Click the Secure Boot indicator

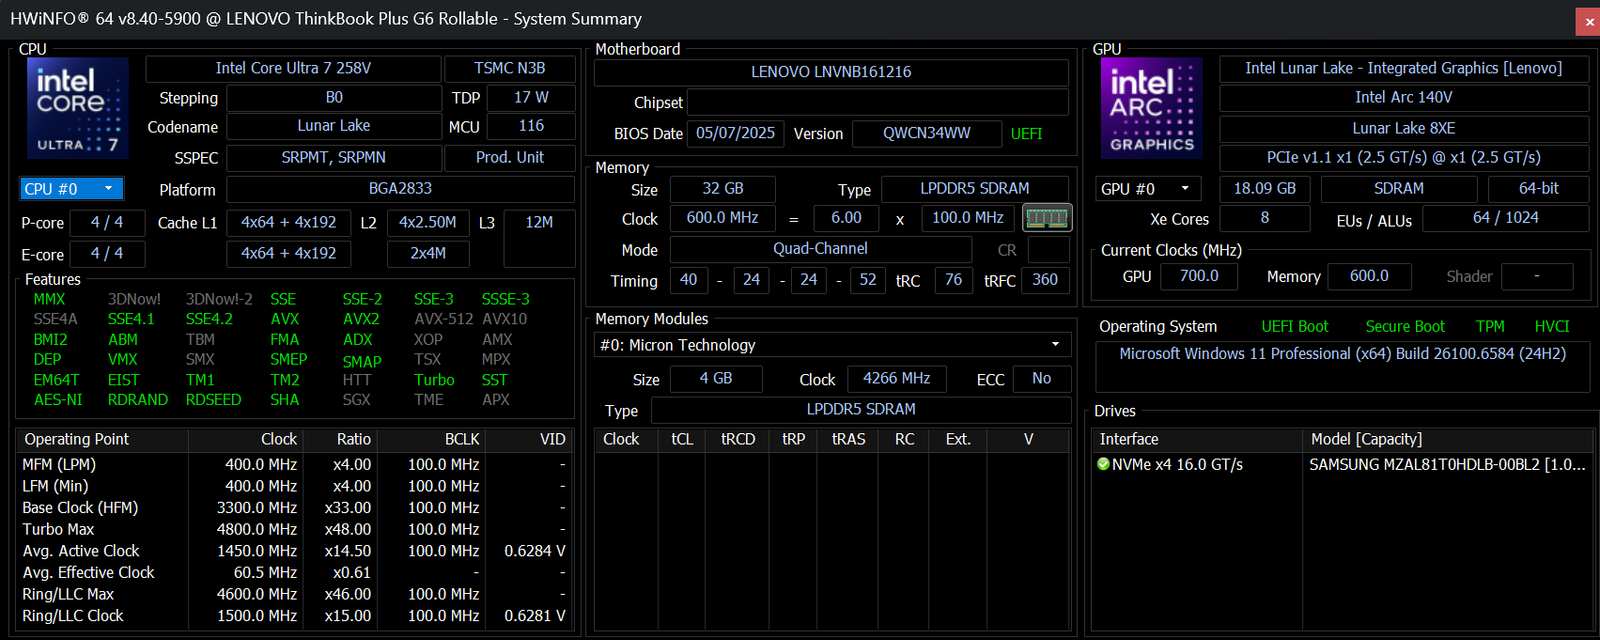pos(1404,326)
